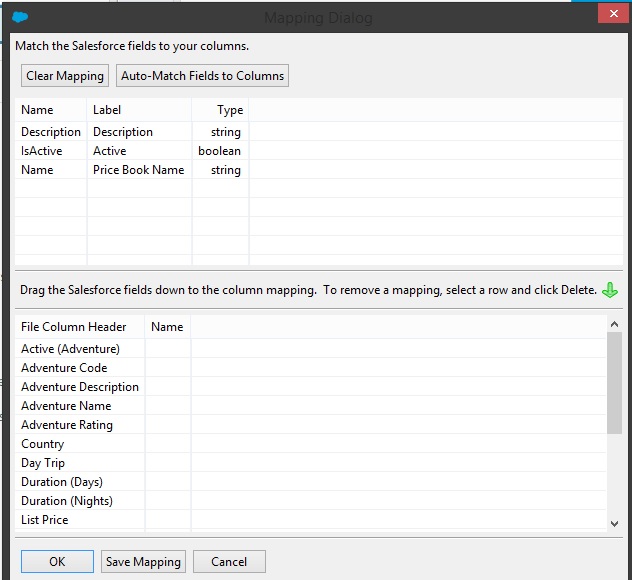Select the Description Salesforce field row
The image size is (632, 580).
coord(51,132)
